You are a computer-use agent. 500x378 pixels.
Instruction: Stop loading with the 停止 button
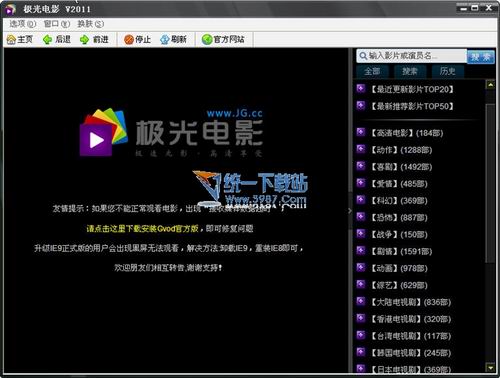pos(137,39)
